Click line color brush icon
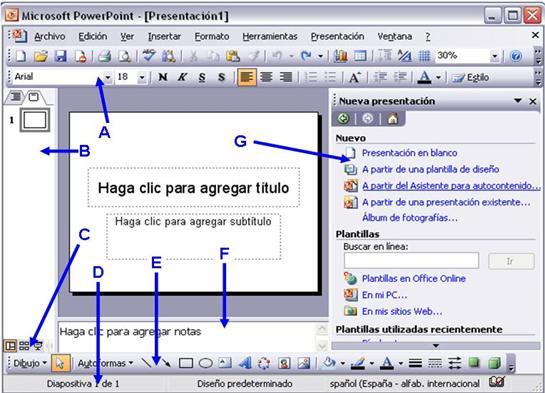Image resolution: width=545 pixels, height=393 pixels. (358, 363)
